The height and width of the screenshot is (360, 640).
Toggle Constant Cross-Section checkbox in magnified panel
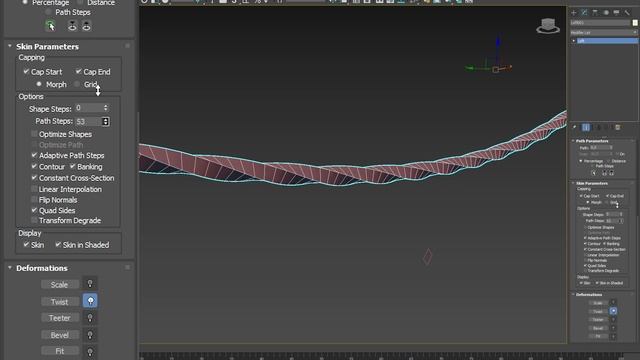pos(34,178)
